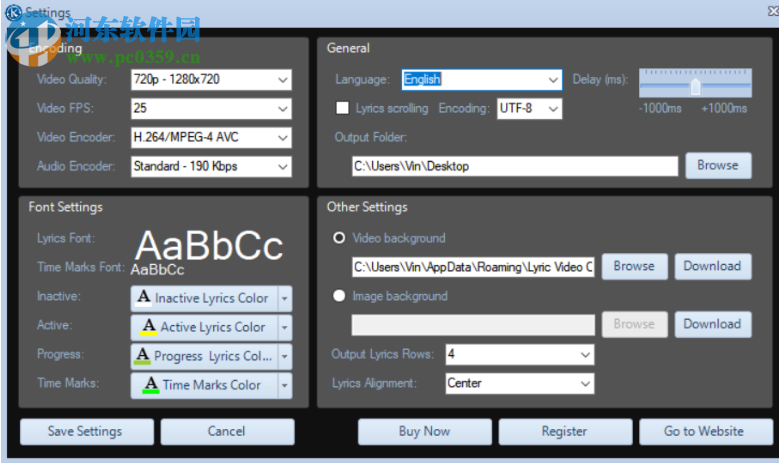The height and width of the screenshot is (463, 779).
Task: Expand the Progress Lyrics Color arrow
Action: tap(285, 356)
